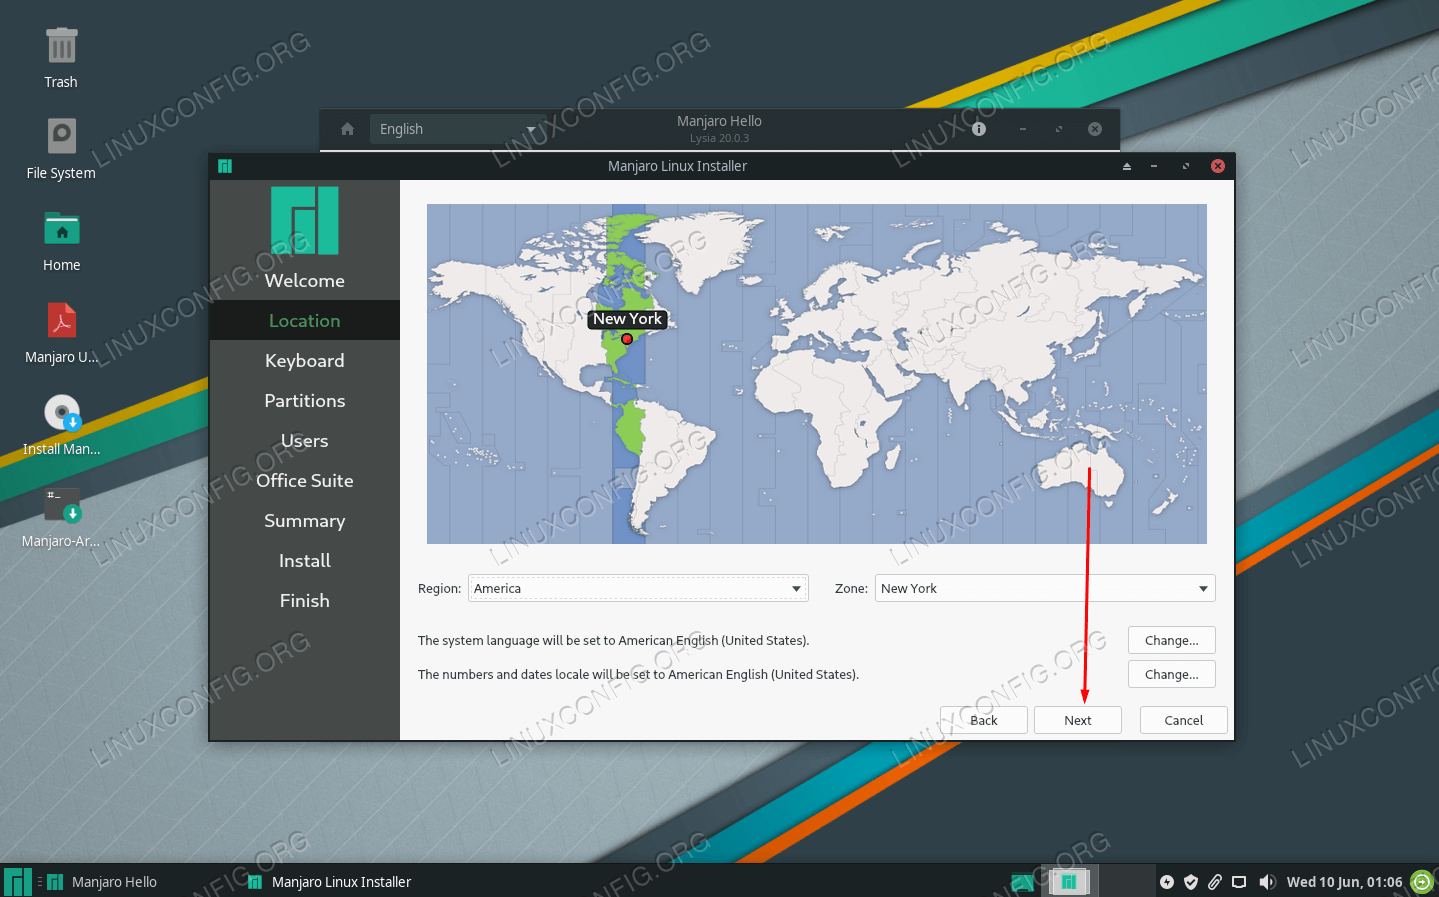Select Keyboard step in installer sidebar

coord(305,361)
